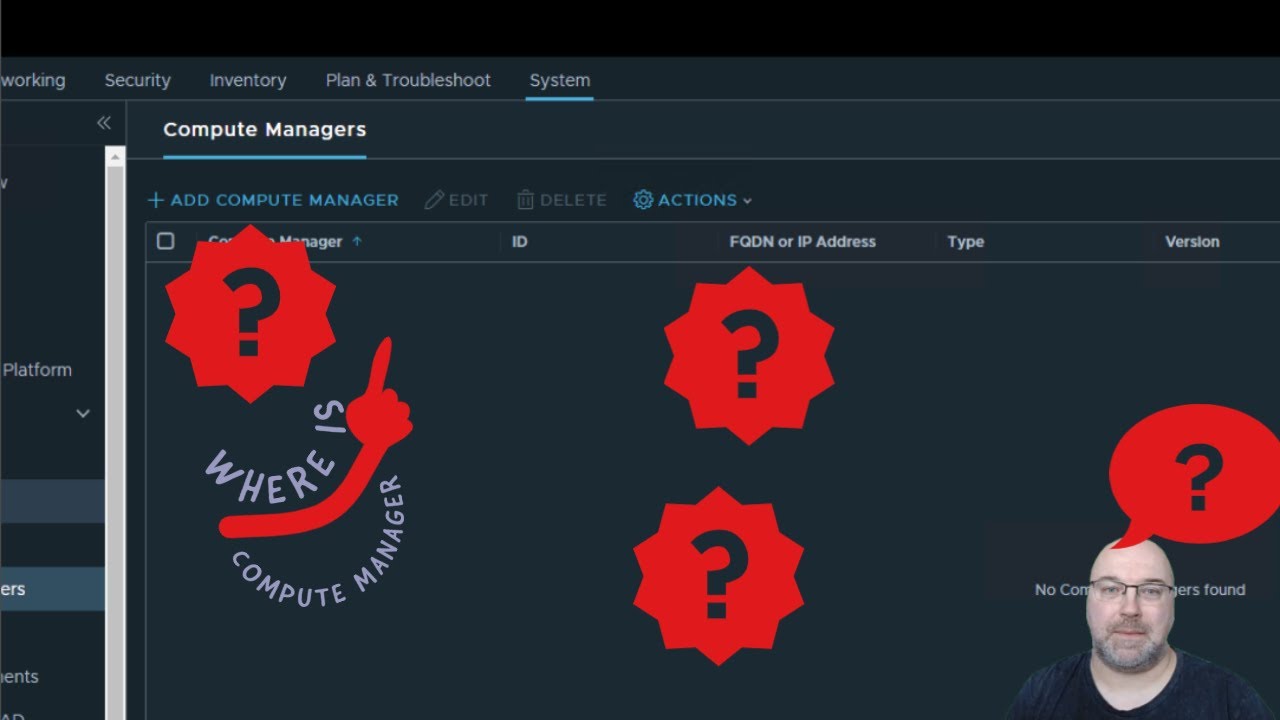
Task: Click the sort arrow beside Compute Manager column
Action: coord(357,241)
